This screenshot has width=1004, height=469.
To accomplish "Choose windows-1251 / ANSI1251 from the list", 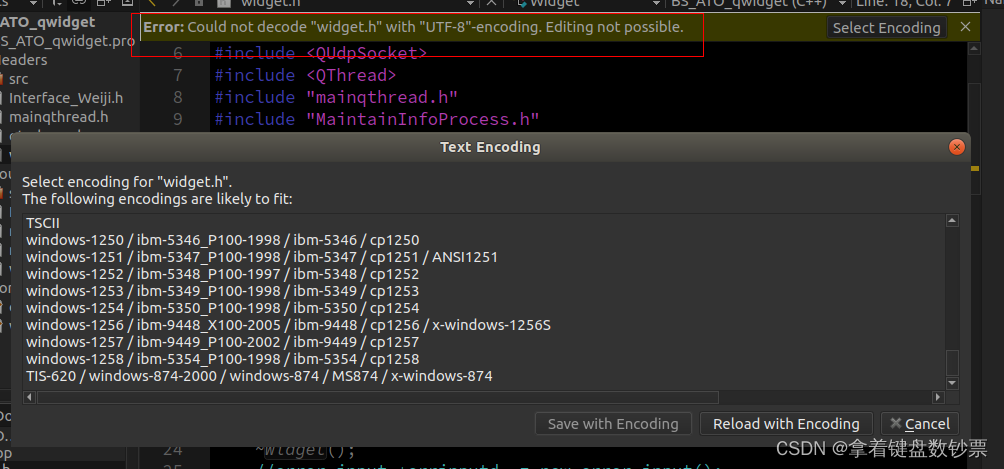I will pyautogui.click(x=484, y=257).
